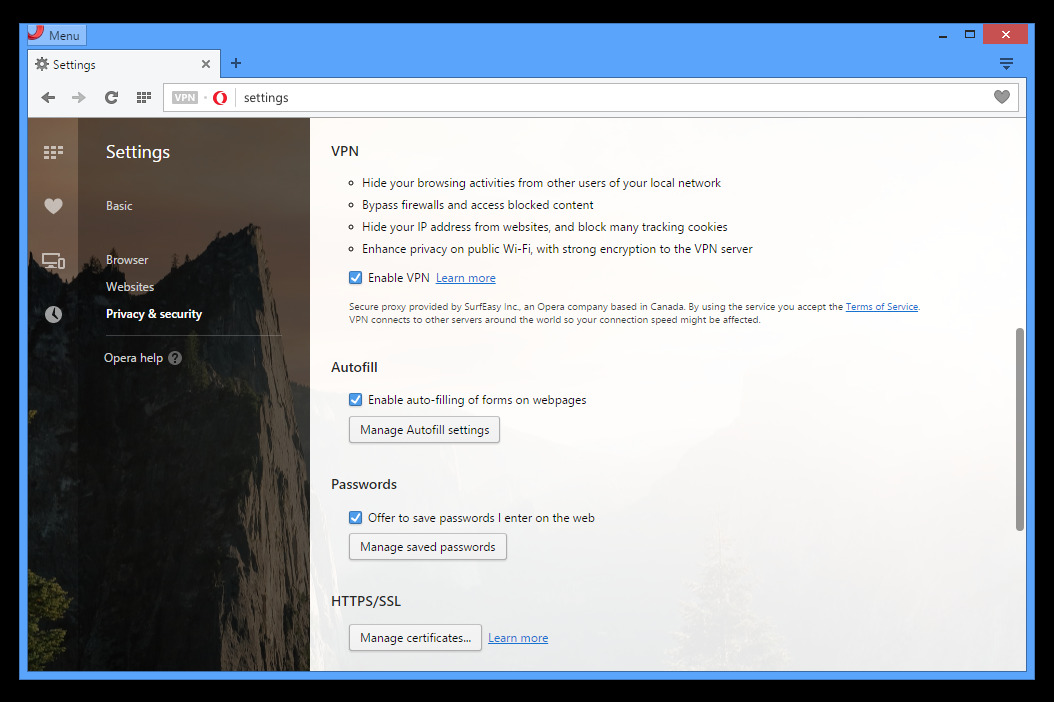Screen dimensions: 1054x702
Task: View synced devices with the sidebar tabs icon
Action: point(53,260)
